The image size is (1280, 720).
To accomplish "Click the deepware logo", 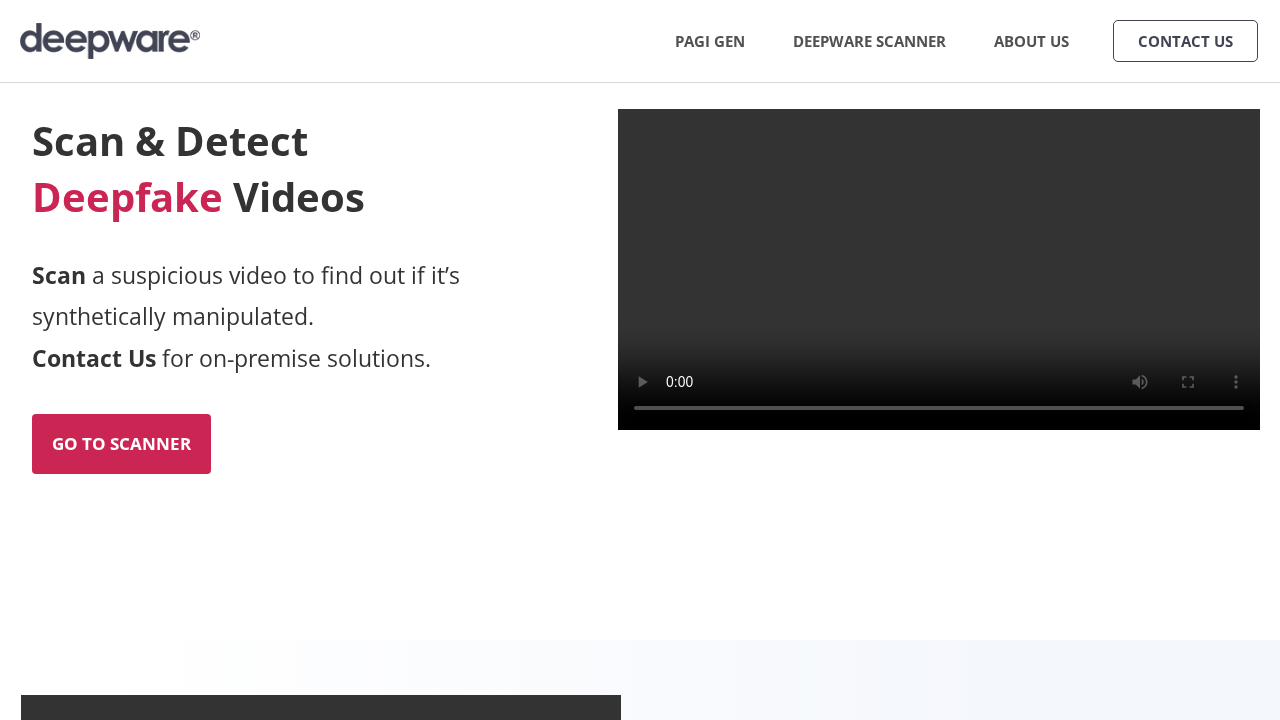I will point(110,41).
